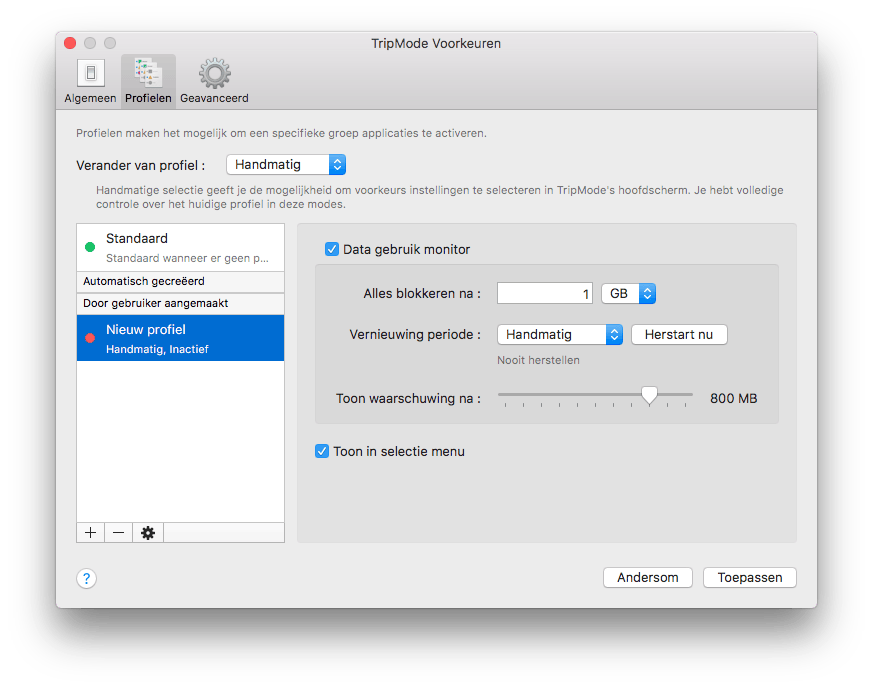873x688 pixels.
Task: Select the Nieuw profiel row
Action: pos(180,338)
